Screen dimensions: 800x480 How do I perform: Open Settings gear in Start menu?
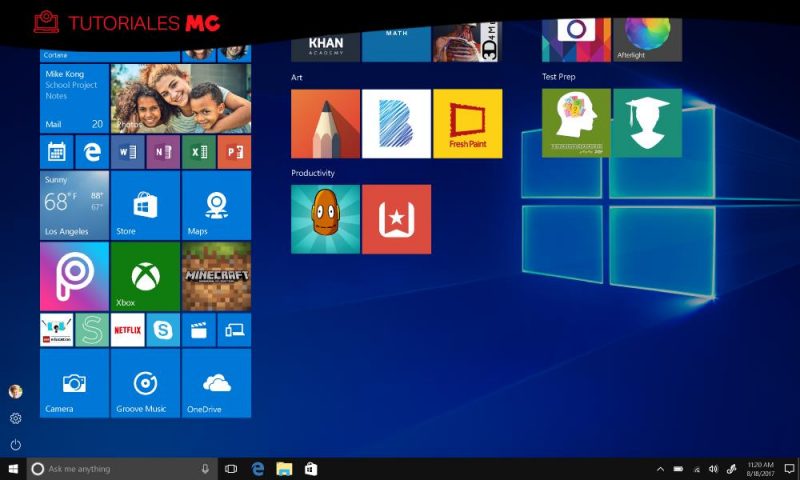click(15, 418)
